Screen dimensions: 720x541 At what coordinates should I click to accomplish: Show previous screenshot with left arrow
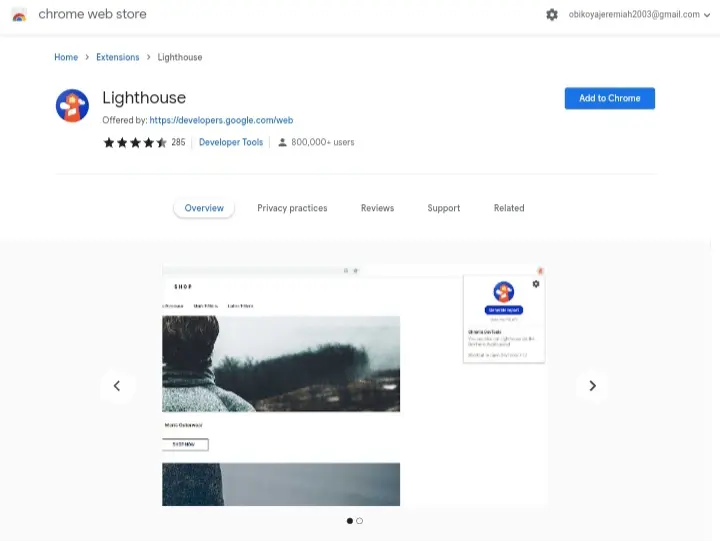[x=118, y=386]
